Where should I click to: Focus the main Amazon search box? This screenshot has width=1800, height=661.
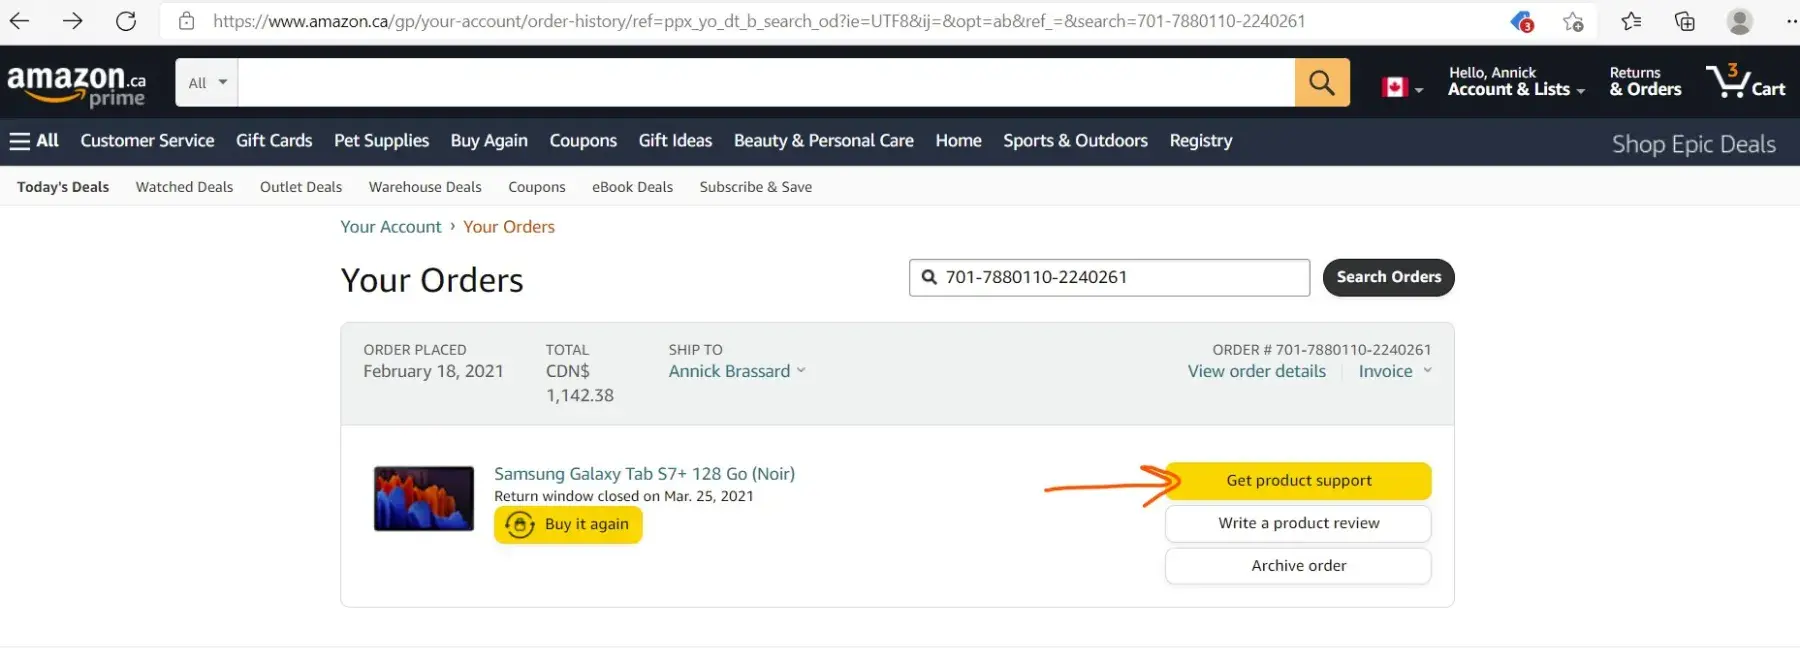point(766,82)
